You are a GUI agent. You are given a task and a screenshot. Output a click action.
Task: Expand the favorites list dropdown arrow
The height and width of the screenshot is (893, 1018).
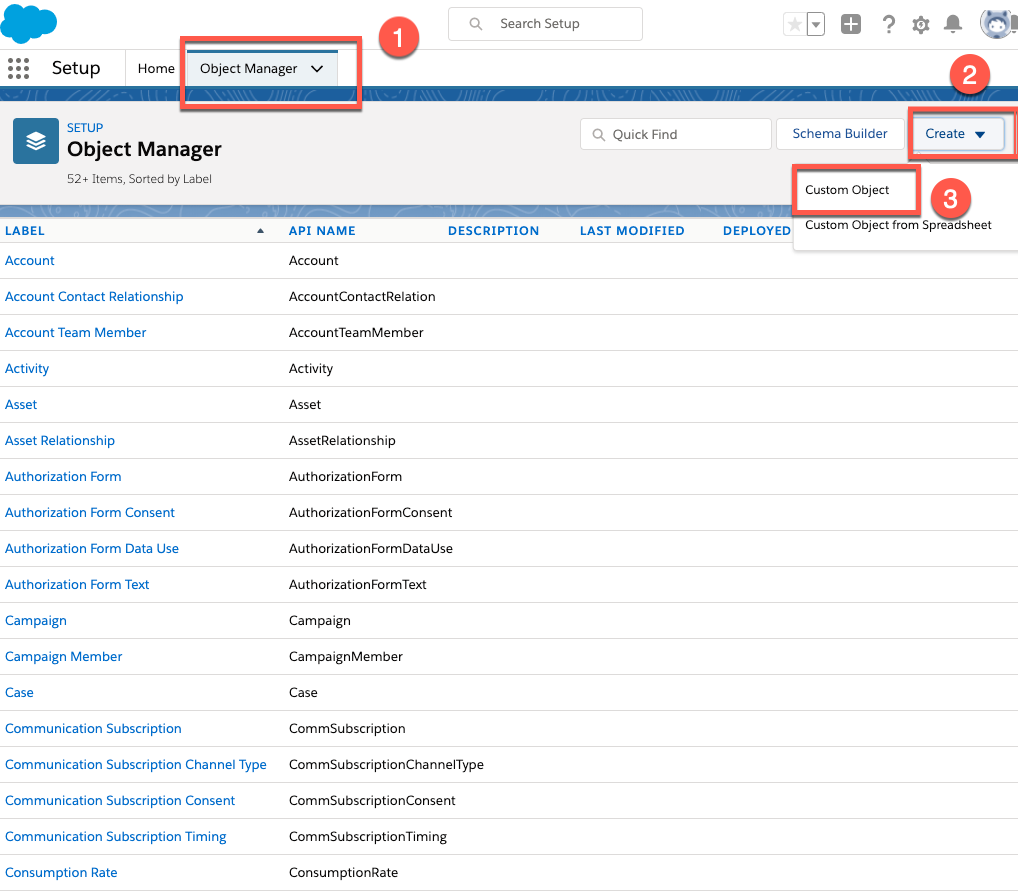pyautogui.click(x=815, y=25)
